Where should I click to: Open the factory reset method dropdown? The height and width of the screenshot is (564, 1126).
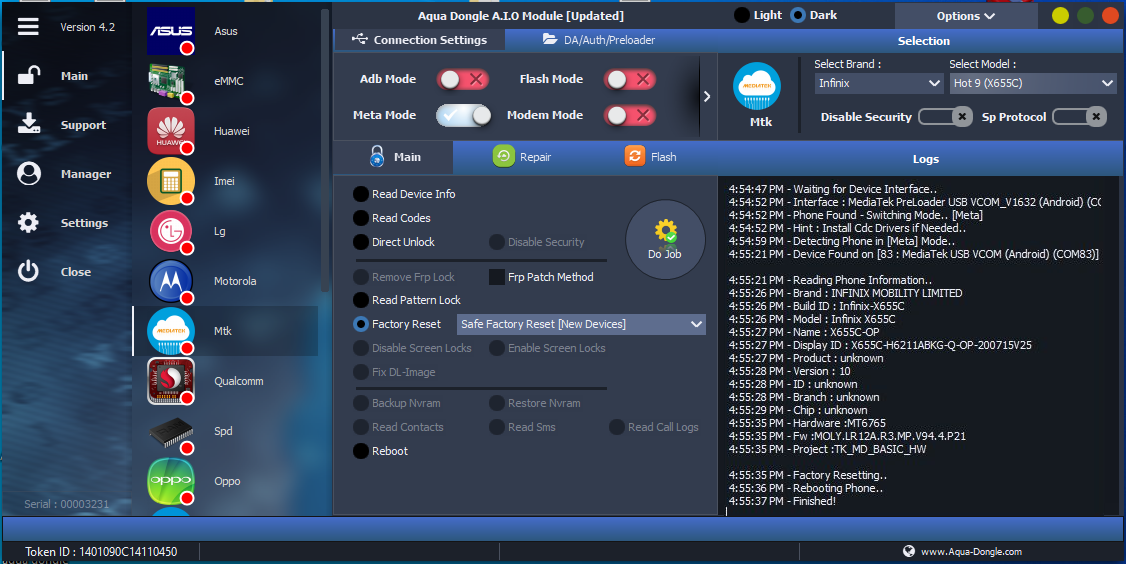coord(581,324)
